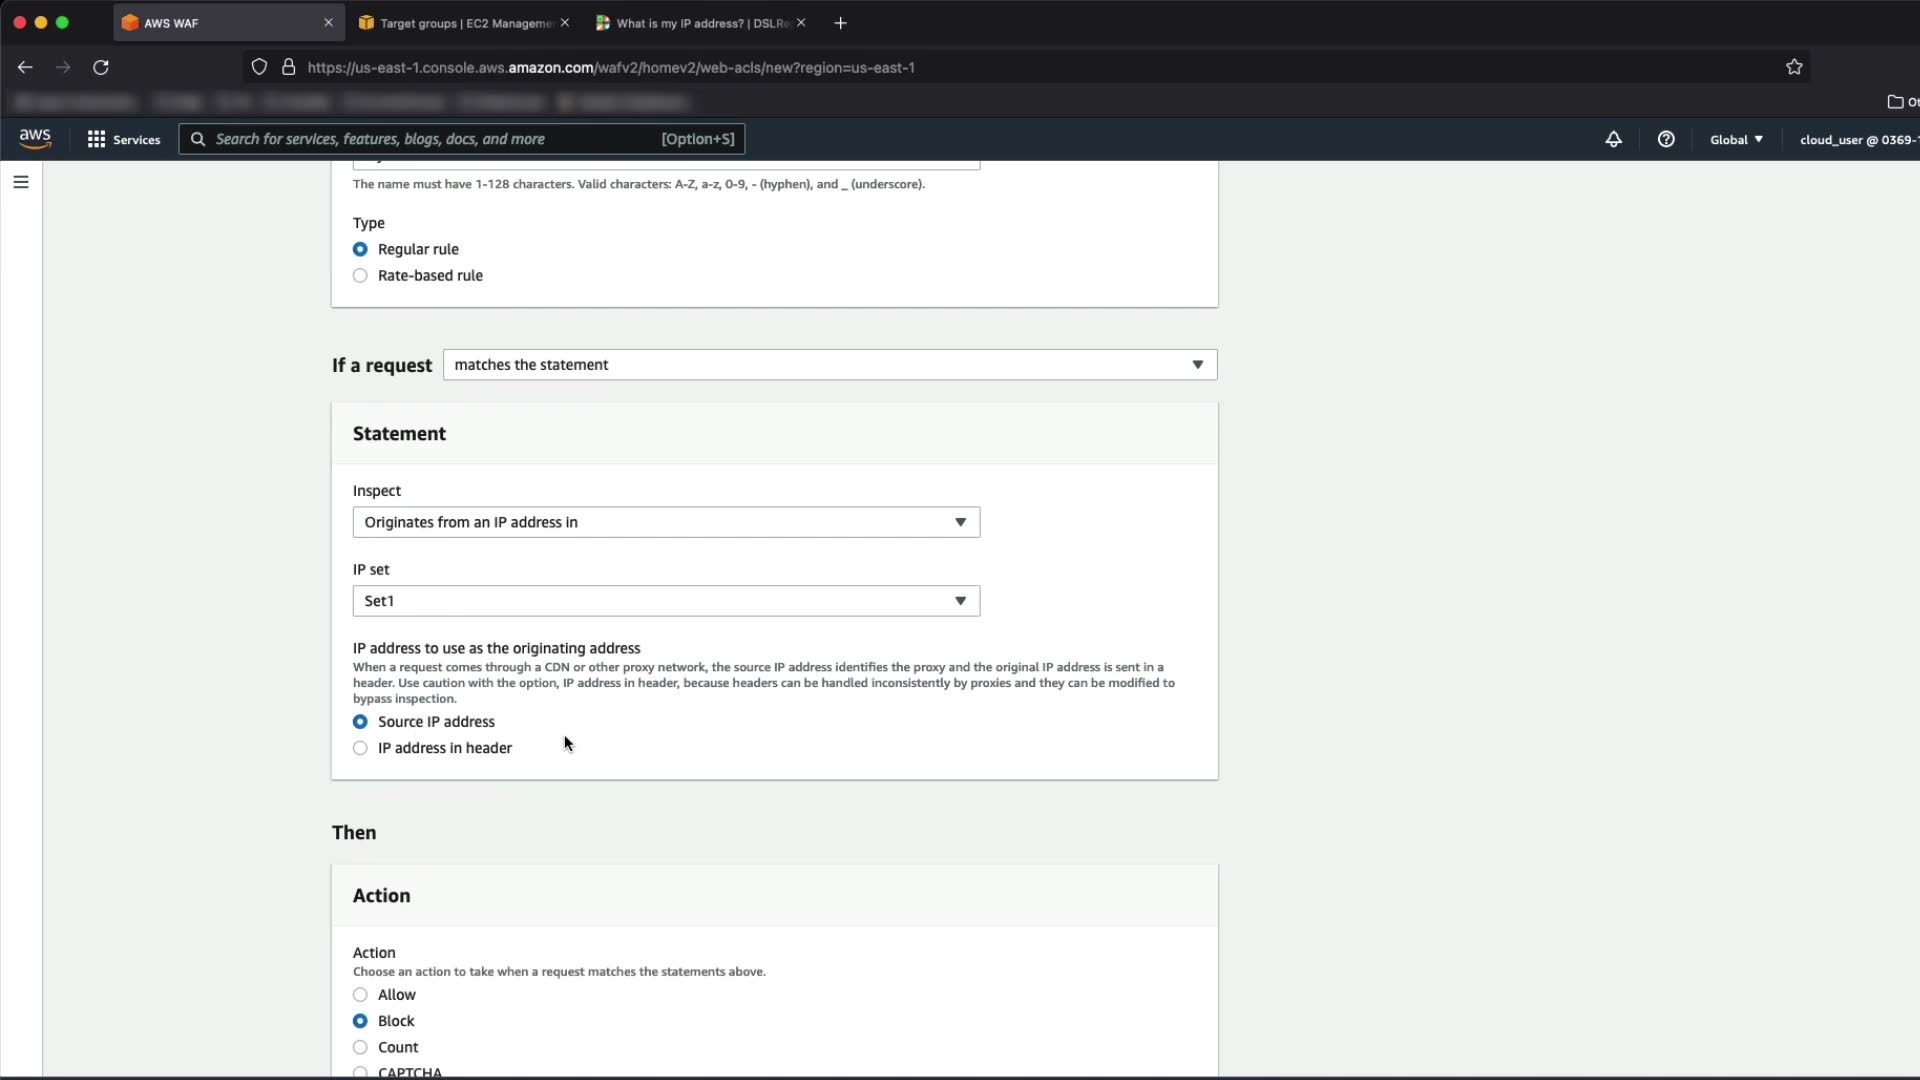Select the Allow action
The width and height of the screenshot is (1920, 1080).
(x=360, y=995)
